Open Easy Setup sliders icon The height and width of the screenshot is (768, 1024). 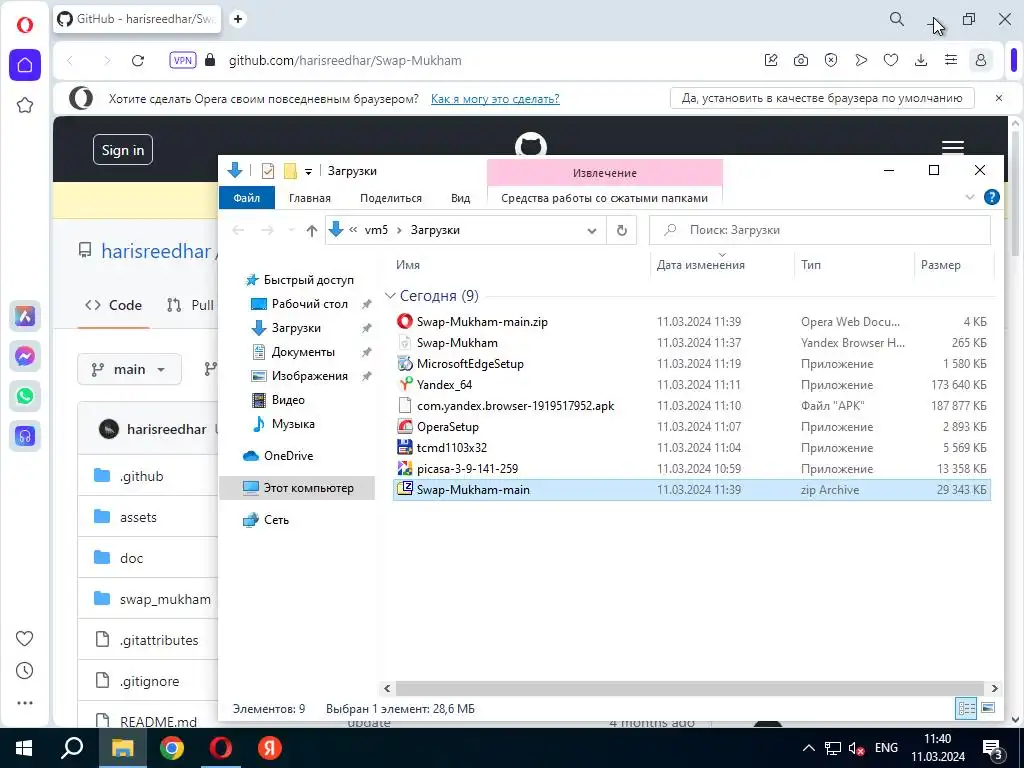[x=951, y=60]
